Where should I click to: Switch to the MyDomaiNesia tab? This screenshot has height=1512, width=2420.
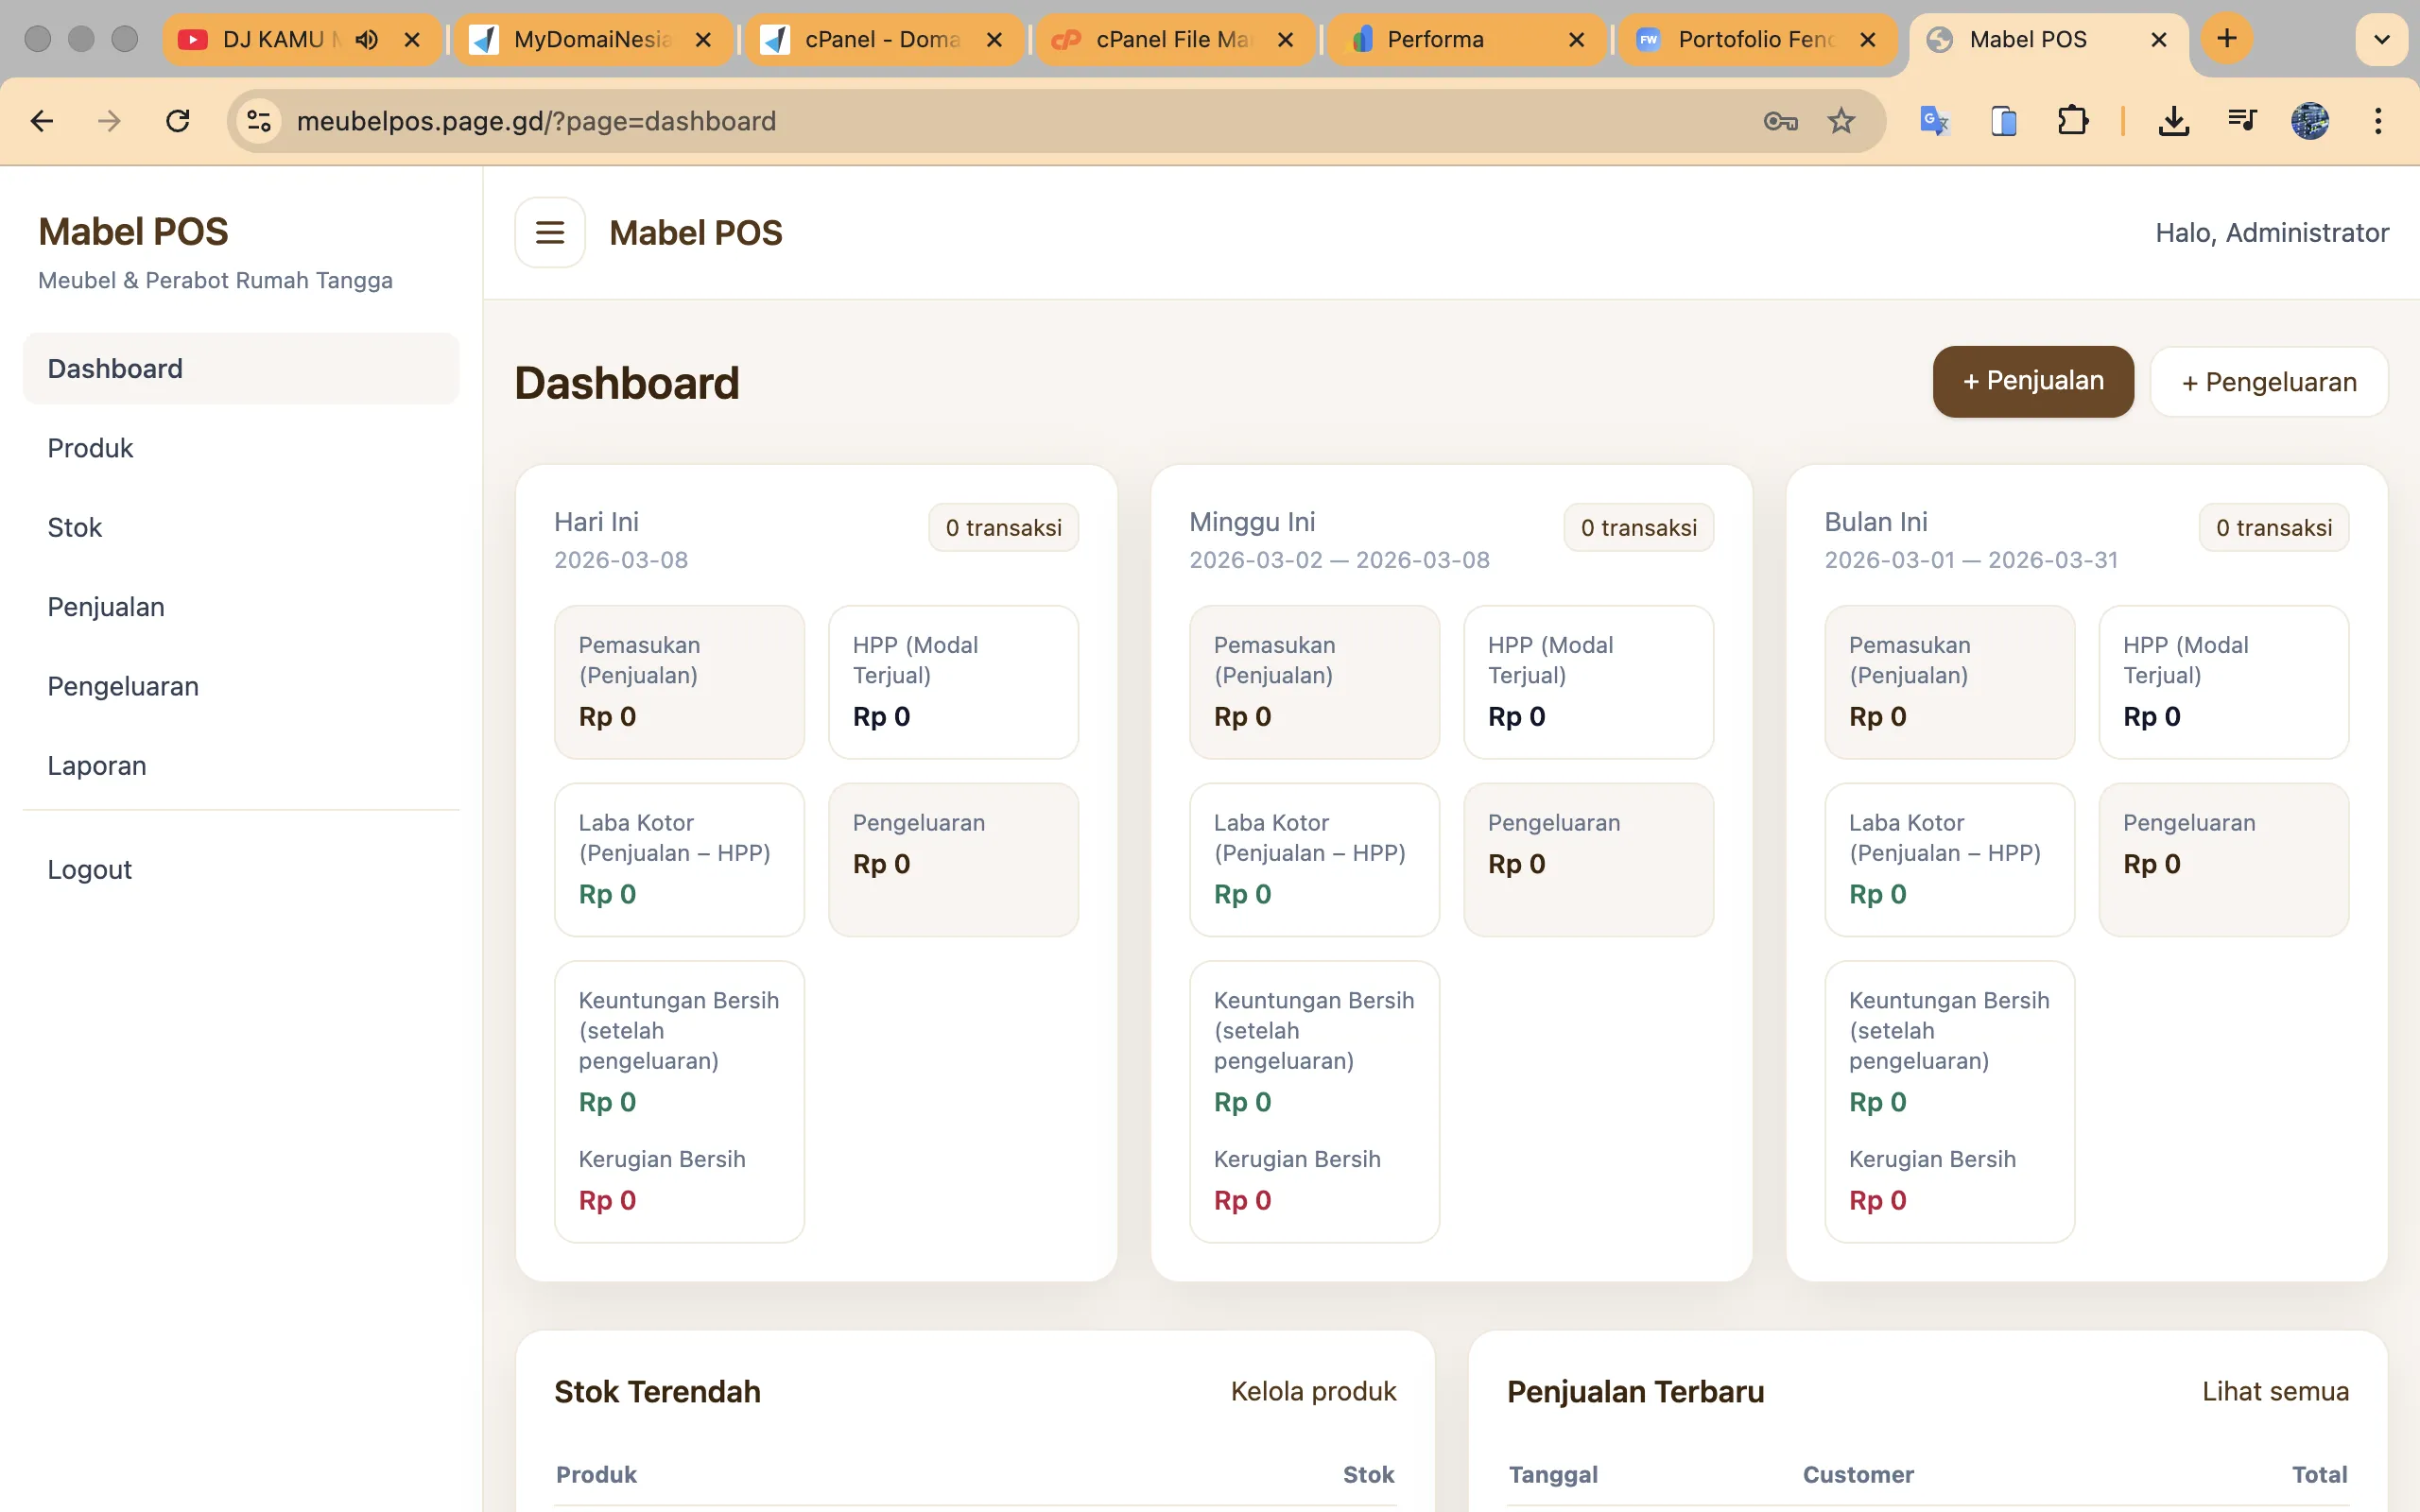click(593, 39)
